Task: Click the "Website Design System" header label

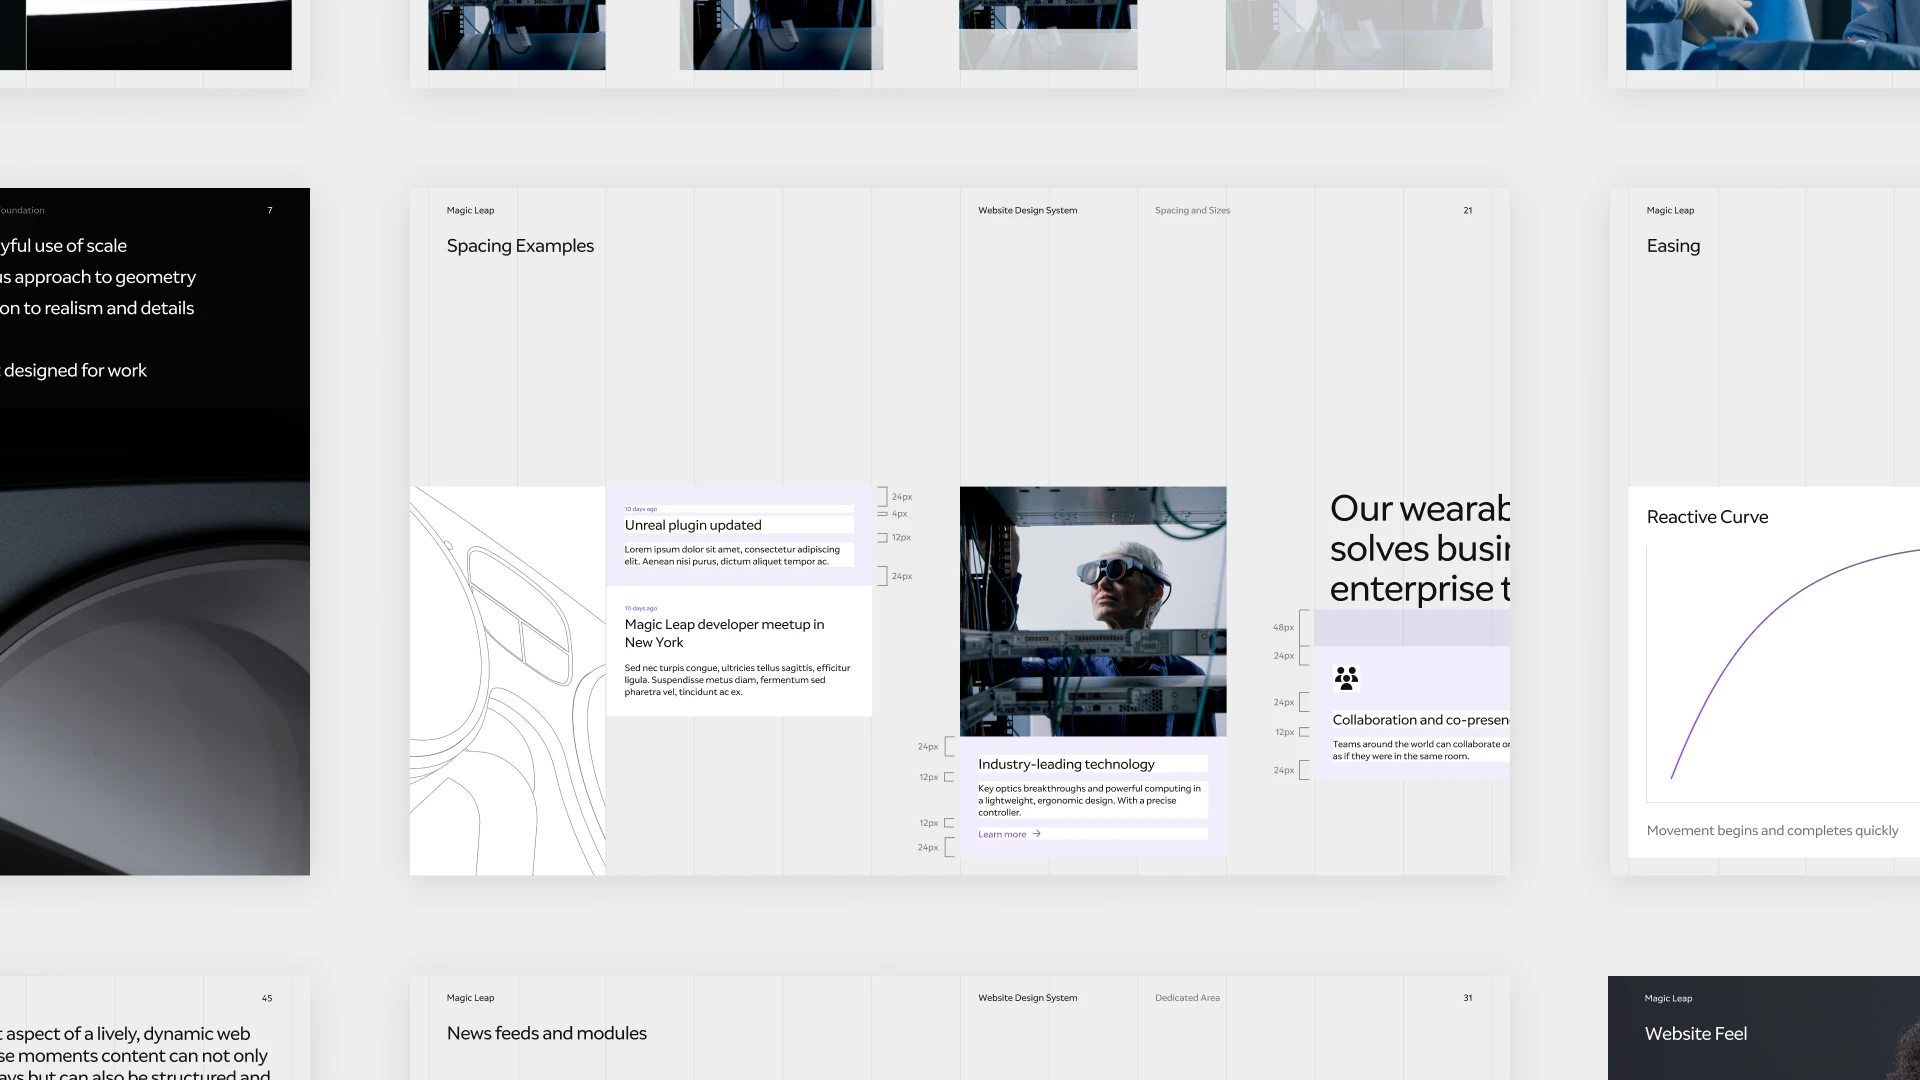Action: [1027, 210]
